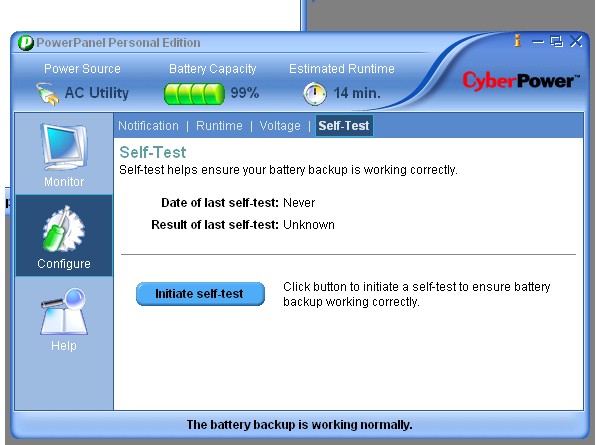Switch to the Runtime tab
The height and width of the screenshot is (445, 600).
click(x=219, y=126)
